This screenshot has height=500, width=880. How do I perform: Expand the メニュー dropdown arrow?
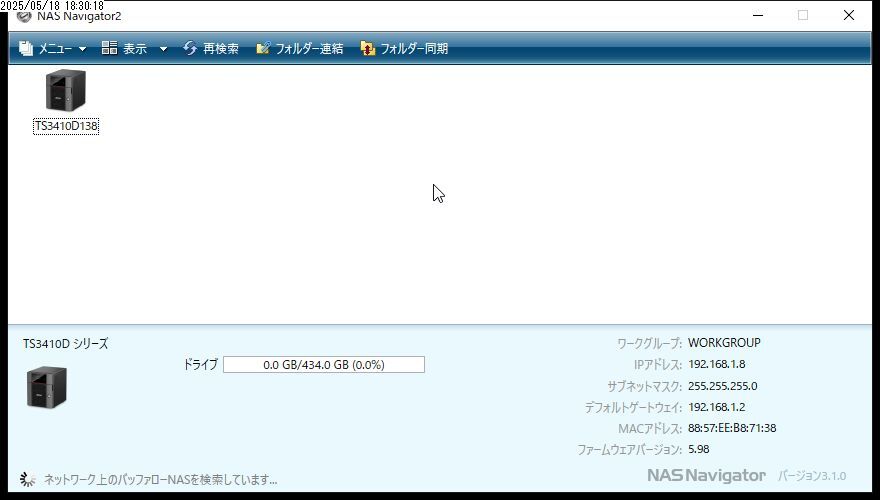(x=82, y=49)
